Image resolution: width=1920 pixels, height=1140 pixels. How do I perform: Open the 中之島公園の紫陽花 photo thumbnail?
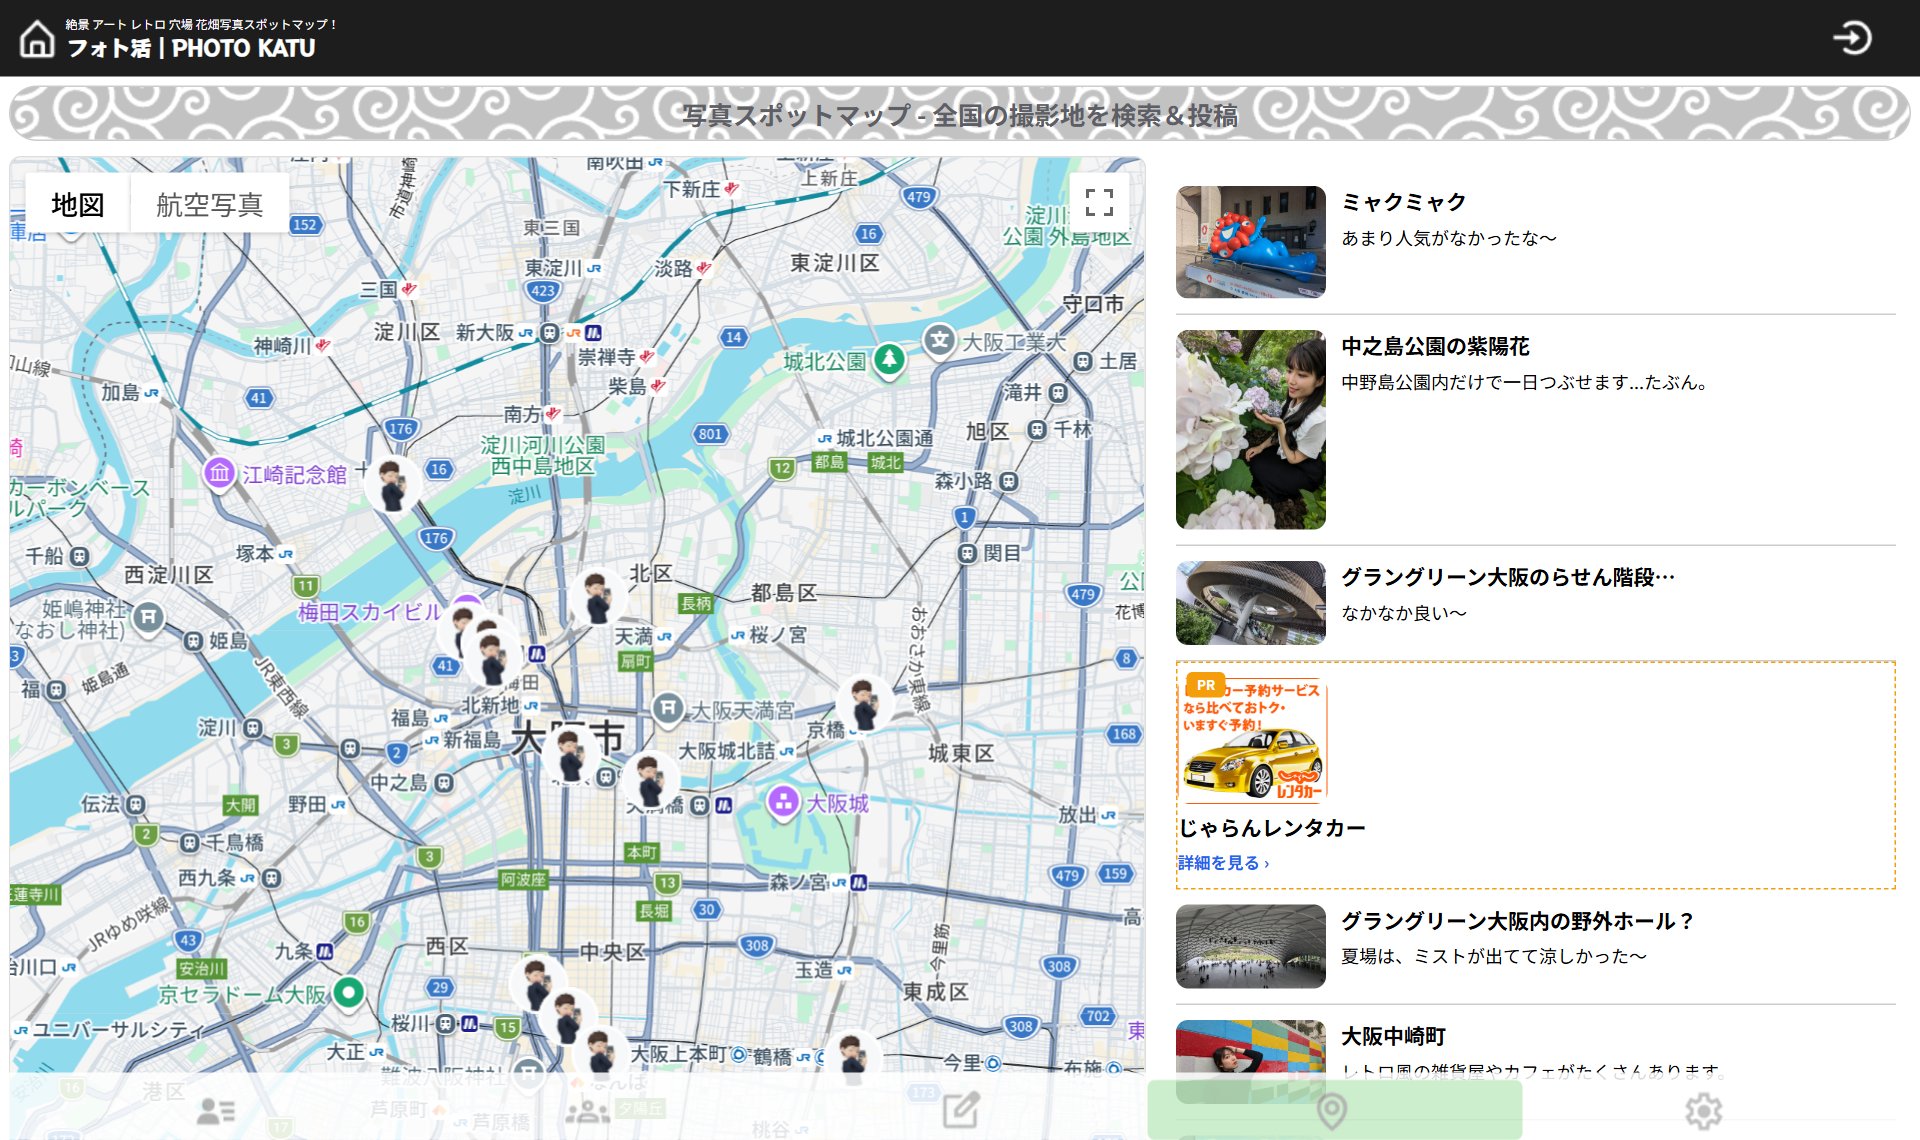pos(1250,429)
